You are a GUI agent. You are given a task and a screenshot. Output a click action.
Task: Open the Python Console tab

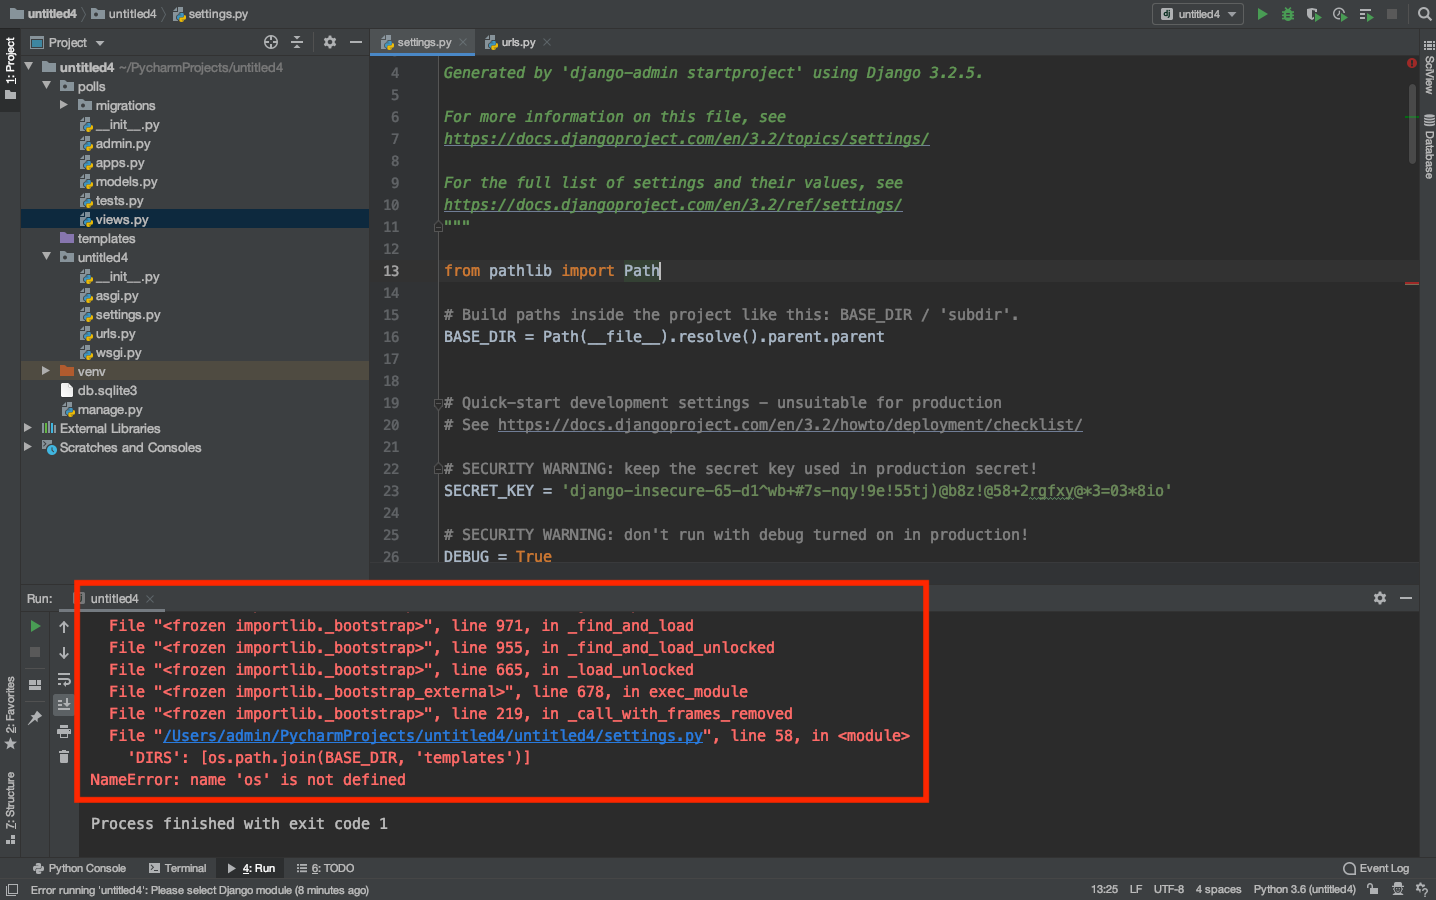(79, 868)
